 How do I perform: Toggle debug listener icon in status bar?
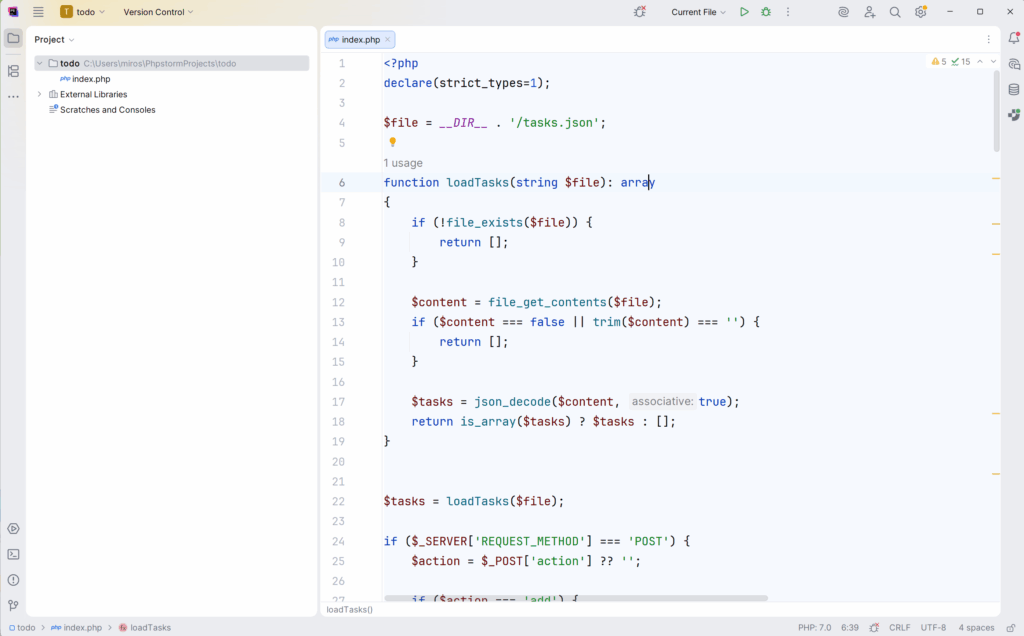(x=874, y=628)
